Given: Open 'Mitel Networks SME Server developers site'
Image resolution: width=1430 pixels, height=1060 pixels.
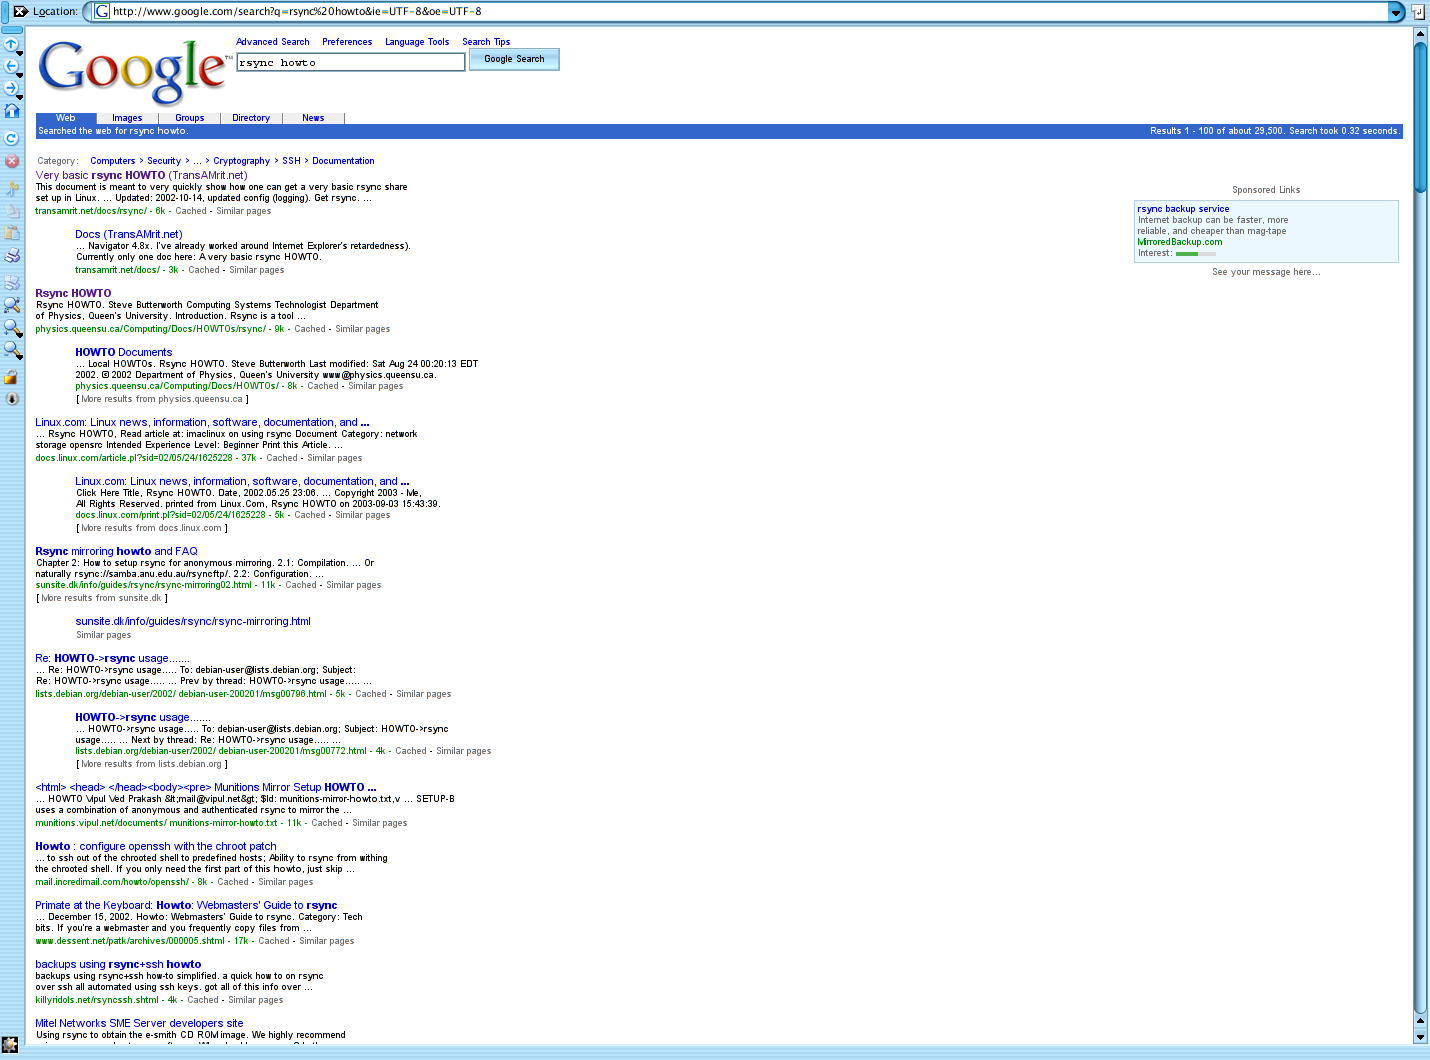Looking at the screenshot, I should pyautogui.click(x=139, y=1023).
